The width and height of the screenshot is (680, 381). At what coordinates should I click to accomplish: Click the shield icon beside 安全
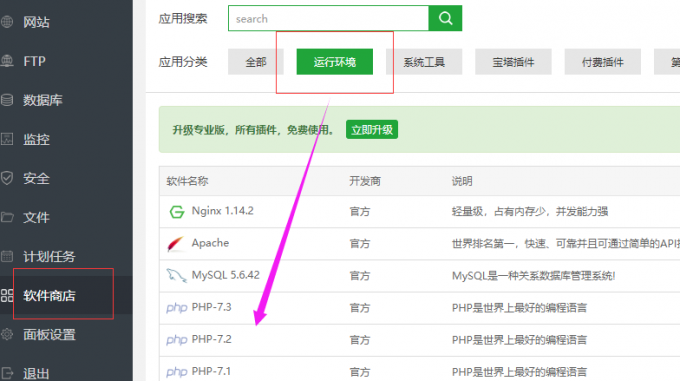click(x=7, y=178)
